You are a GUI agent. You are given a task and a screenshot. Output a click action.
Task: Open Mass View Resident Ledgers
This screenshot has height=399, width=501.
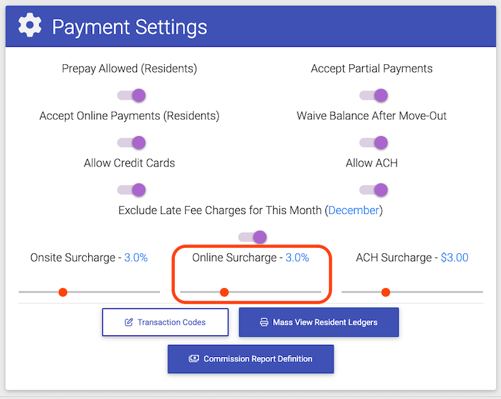(x=319, y=322)
